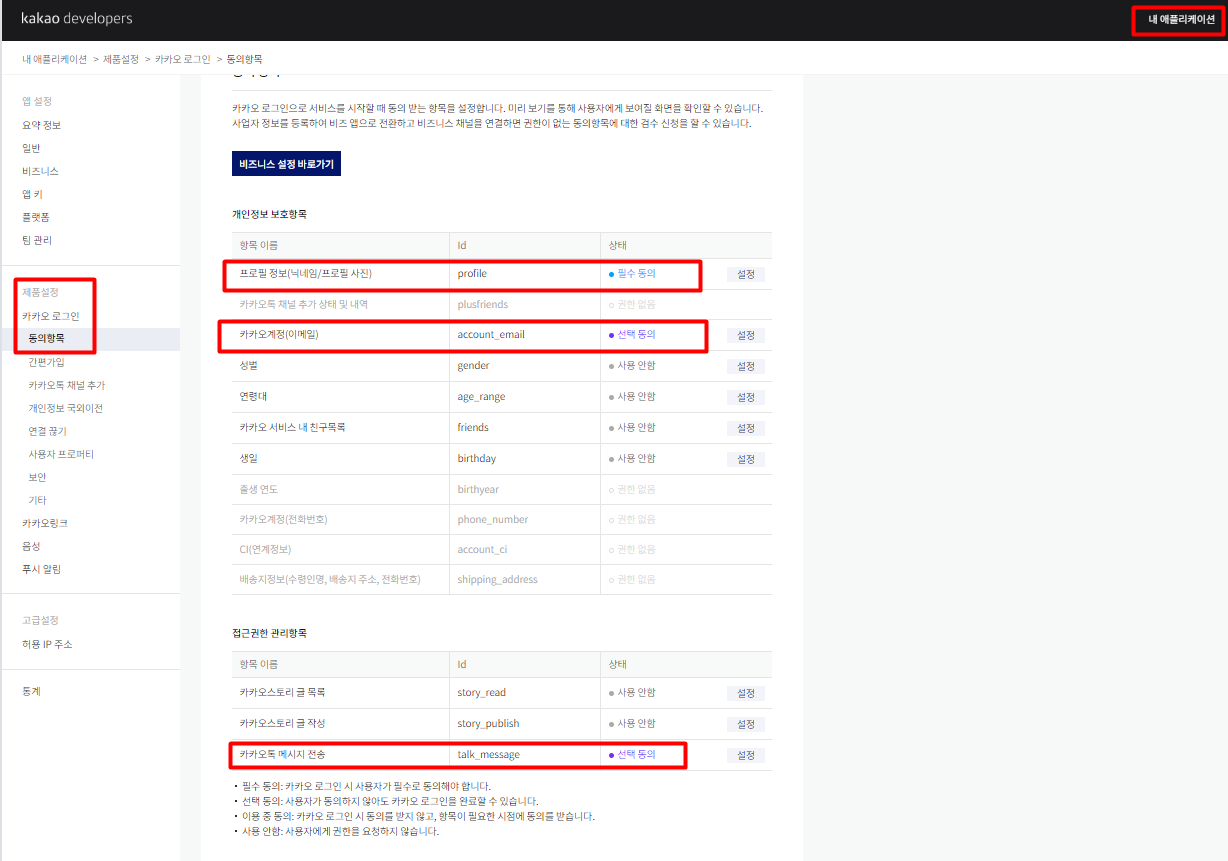Select 사용자 프로퍼티 in the sidebar
The image size is (1228, 861).
click(61, 454)
